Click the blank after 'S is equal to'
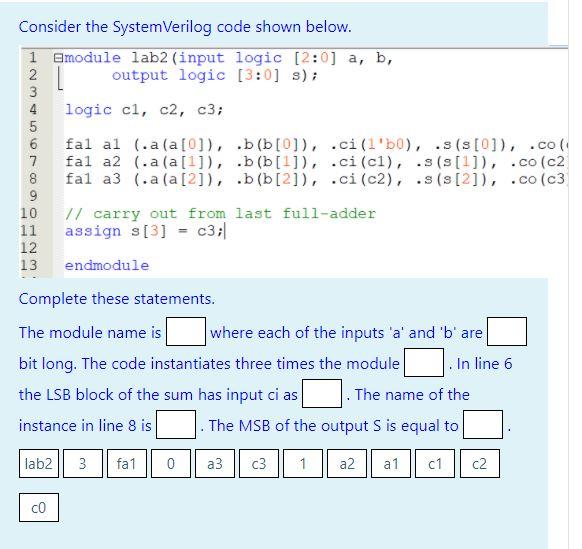This screenshot has width=582, height=549. coord(483,424)
